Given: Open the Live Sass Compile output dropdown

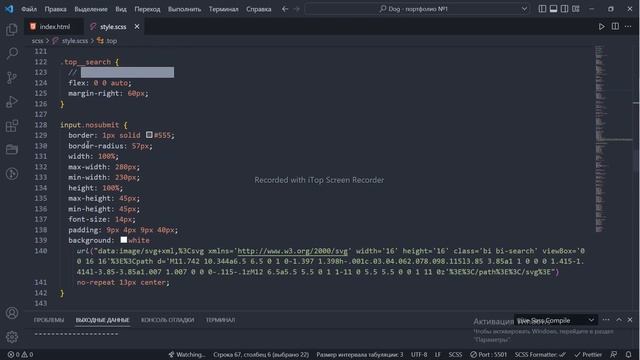Looking at the screenshot, I should [556, 320].
